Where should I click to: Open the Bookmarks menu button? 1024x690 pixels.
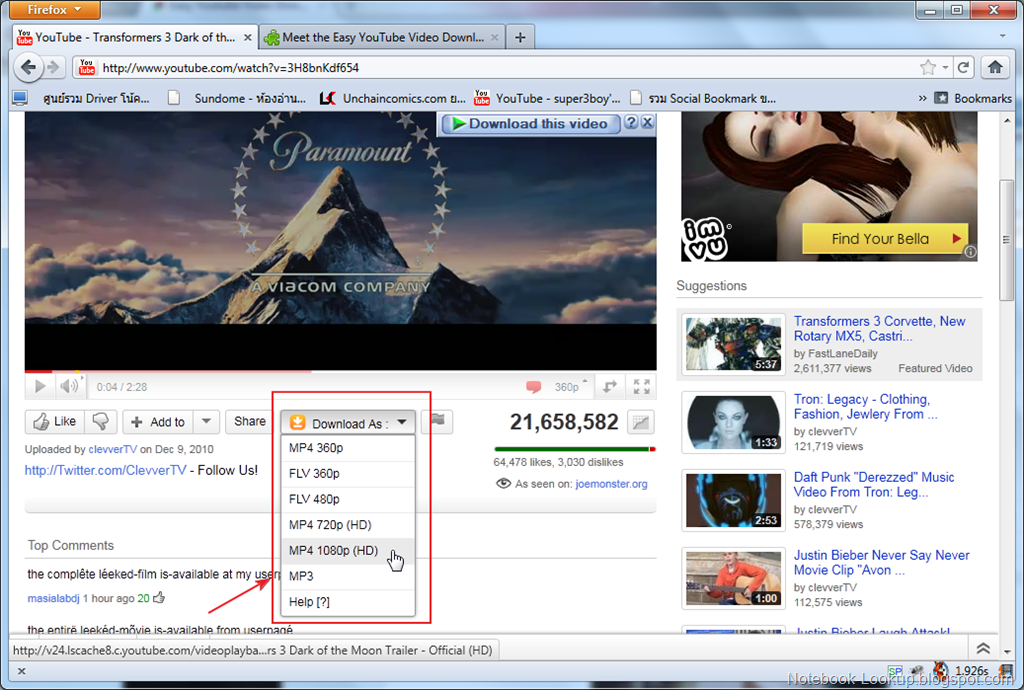click(973, 98)
